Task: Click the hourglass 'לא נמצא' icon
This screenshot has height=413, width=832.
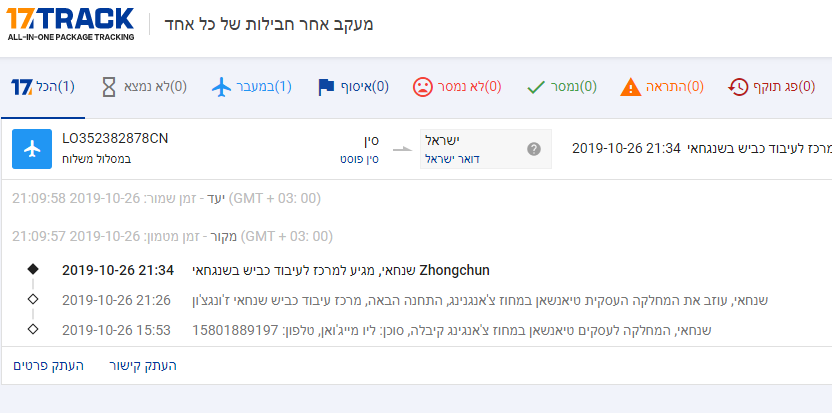Action: (109, 87)
